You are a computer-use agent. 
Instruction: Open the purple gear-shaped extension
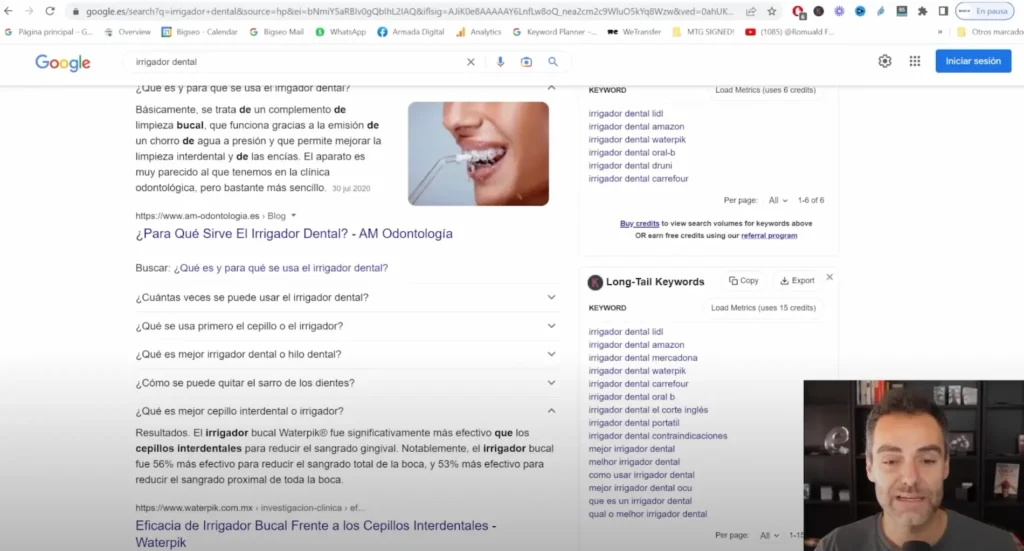pos(839,11)
